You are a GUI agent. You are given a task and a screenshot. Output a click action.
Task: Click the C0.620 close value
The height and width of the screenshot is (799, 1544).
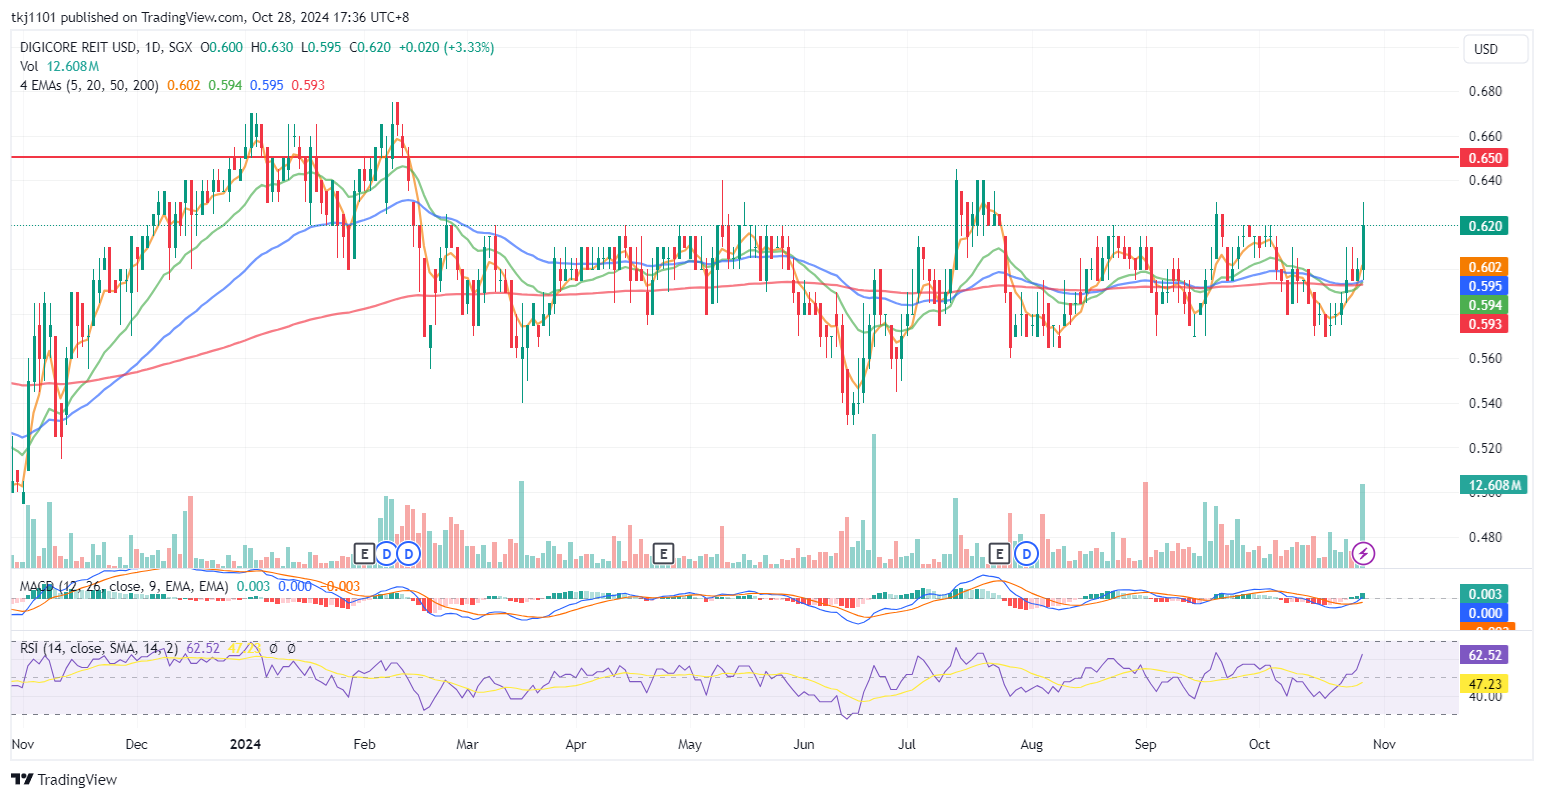pyautogui.click(x=370, y=47)
